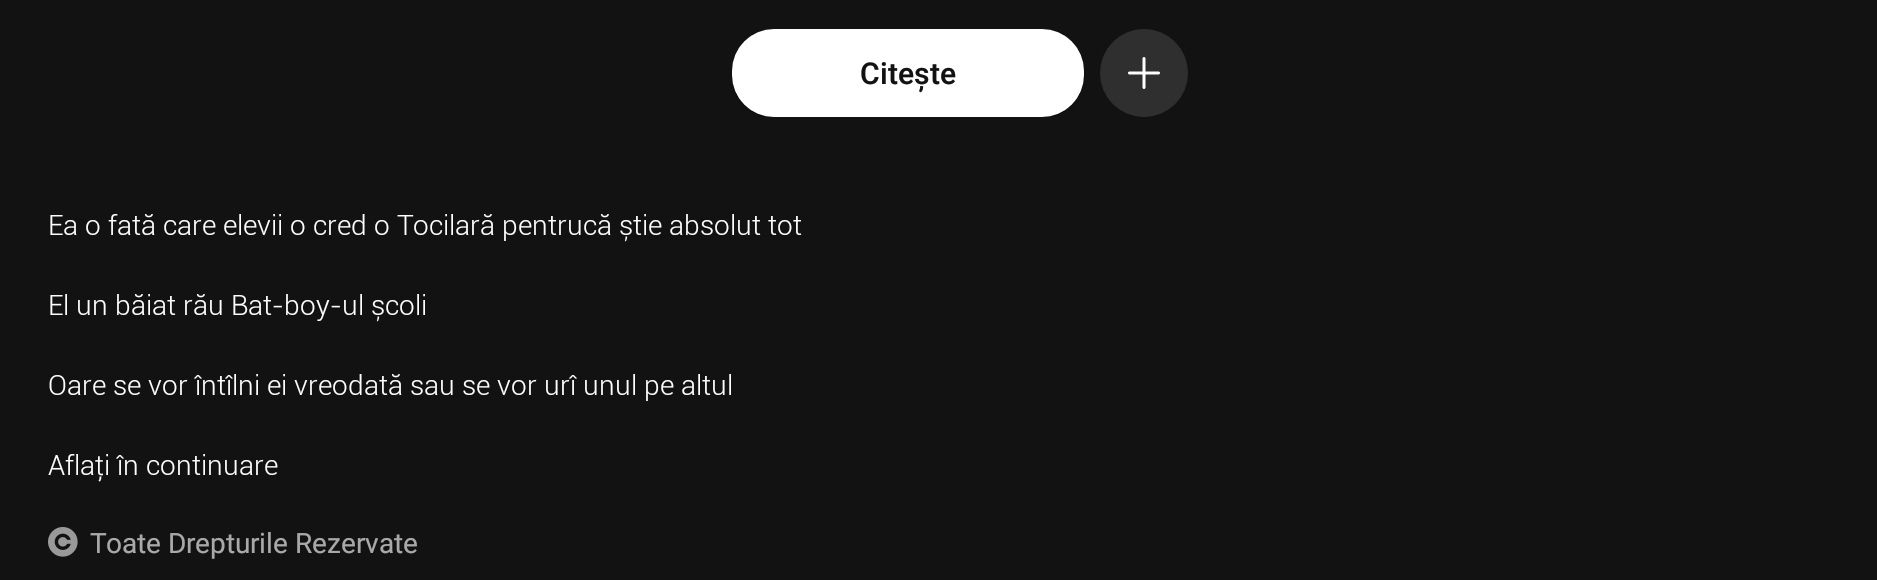The width and height of the screenshot is (1877, 580).
Task: Click the word 'Tocilară' in the description
Action: [446, 226]
